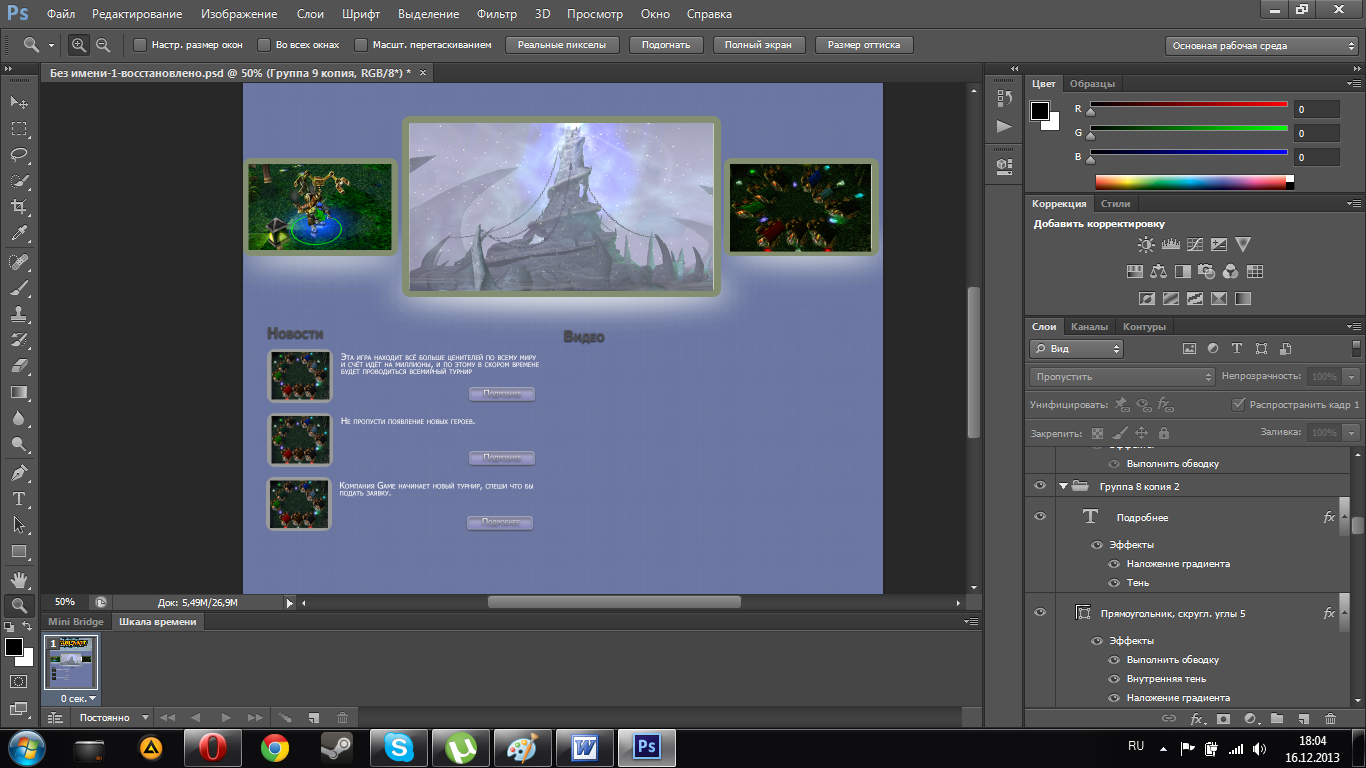
Task: Uncheck 'Распространить кадр 1' checkbox
Action: click(x=1239, y=404)
